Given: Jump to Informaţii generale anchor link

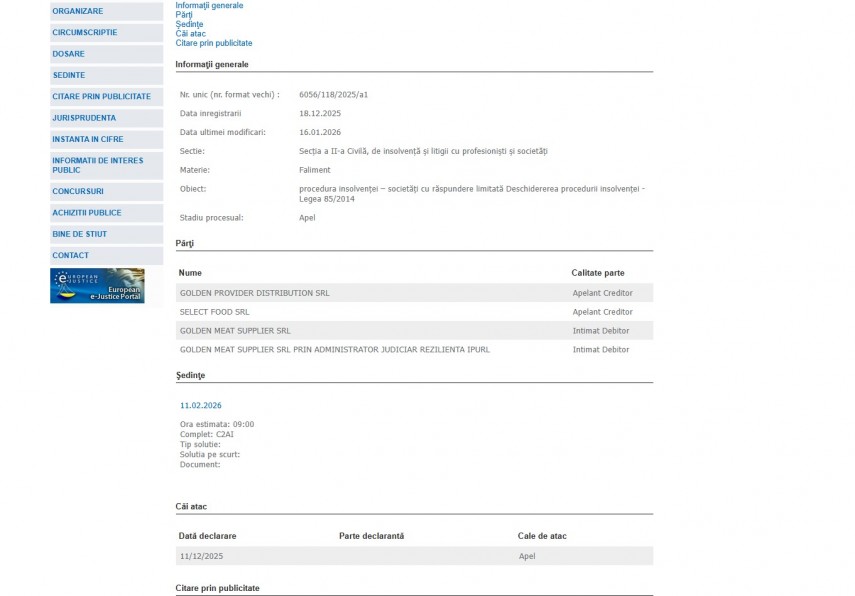Looking at the screenshot, I should pyautogui.click(x=209, y=5).
